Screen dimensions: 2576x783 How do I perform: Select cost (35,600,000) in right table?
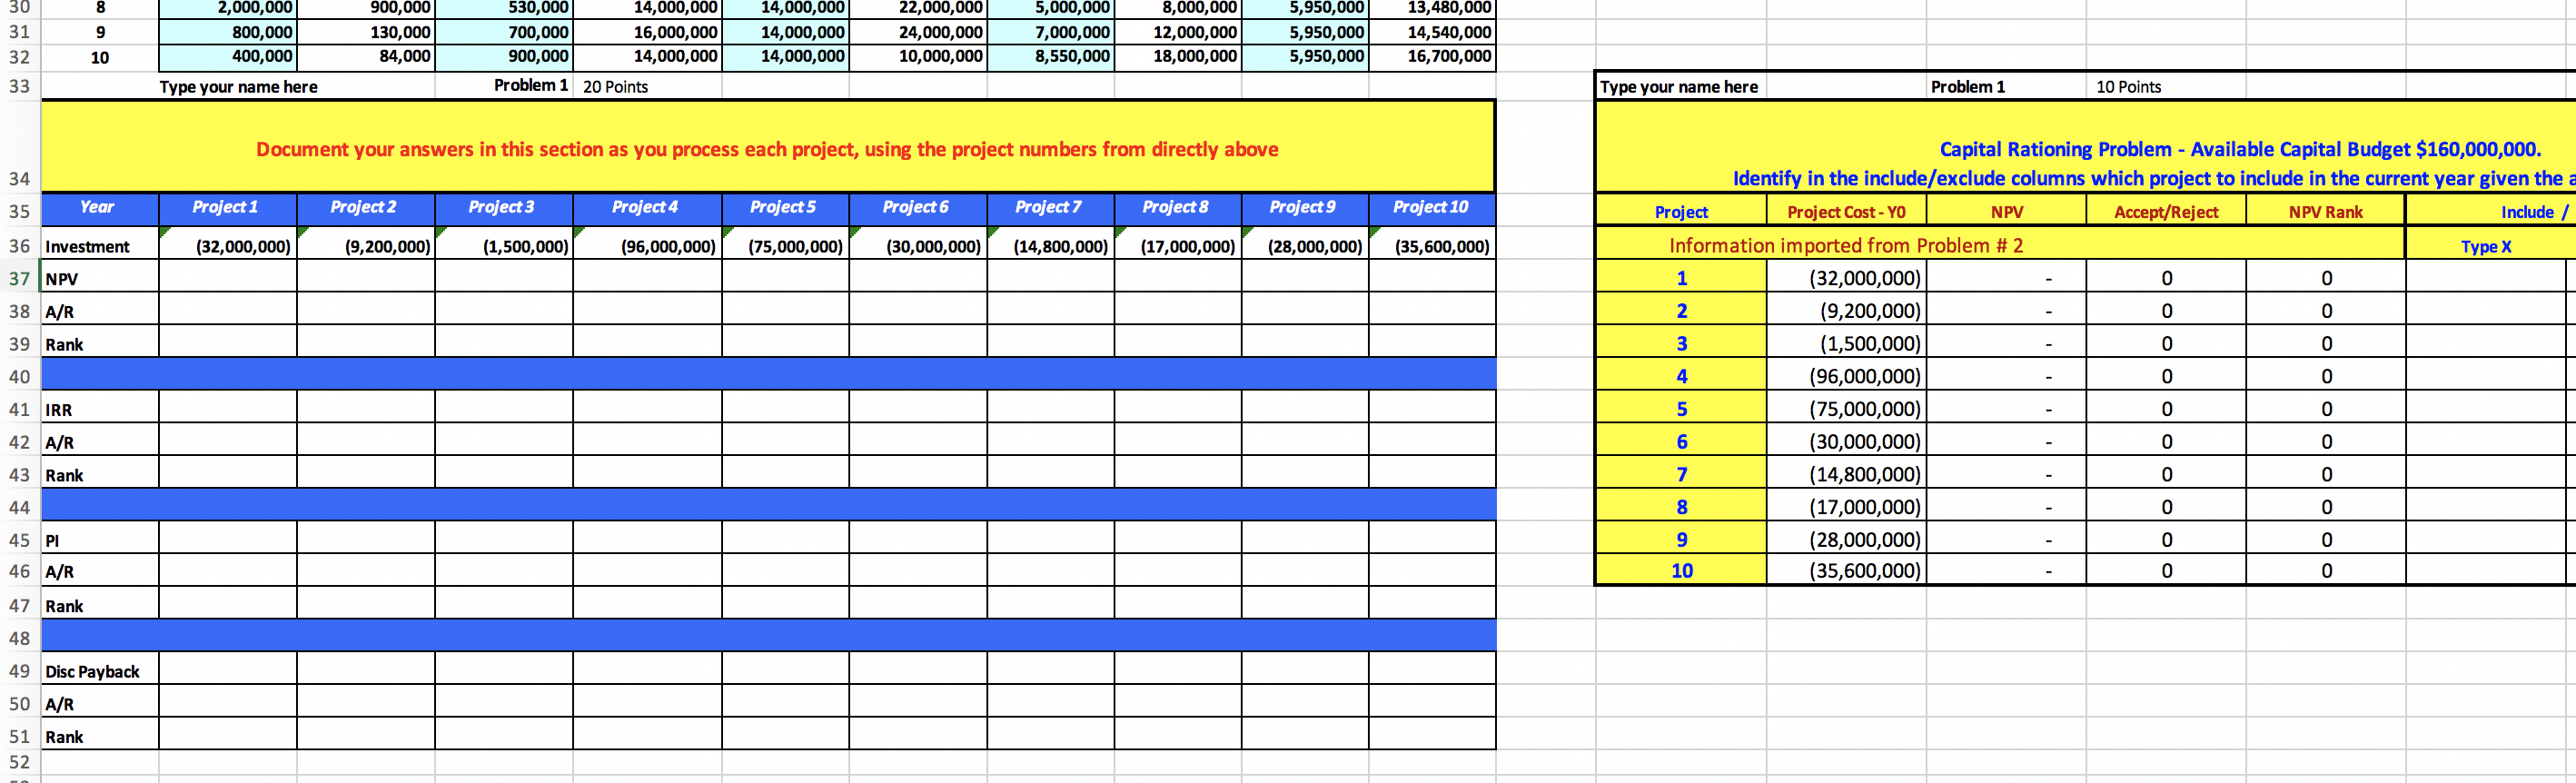tap(1846, 570)
